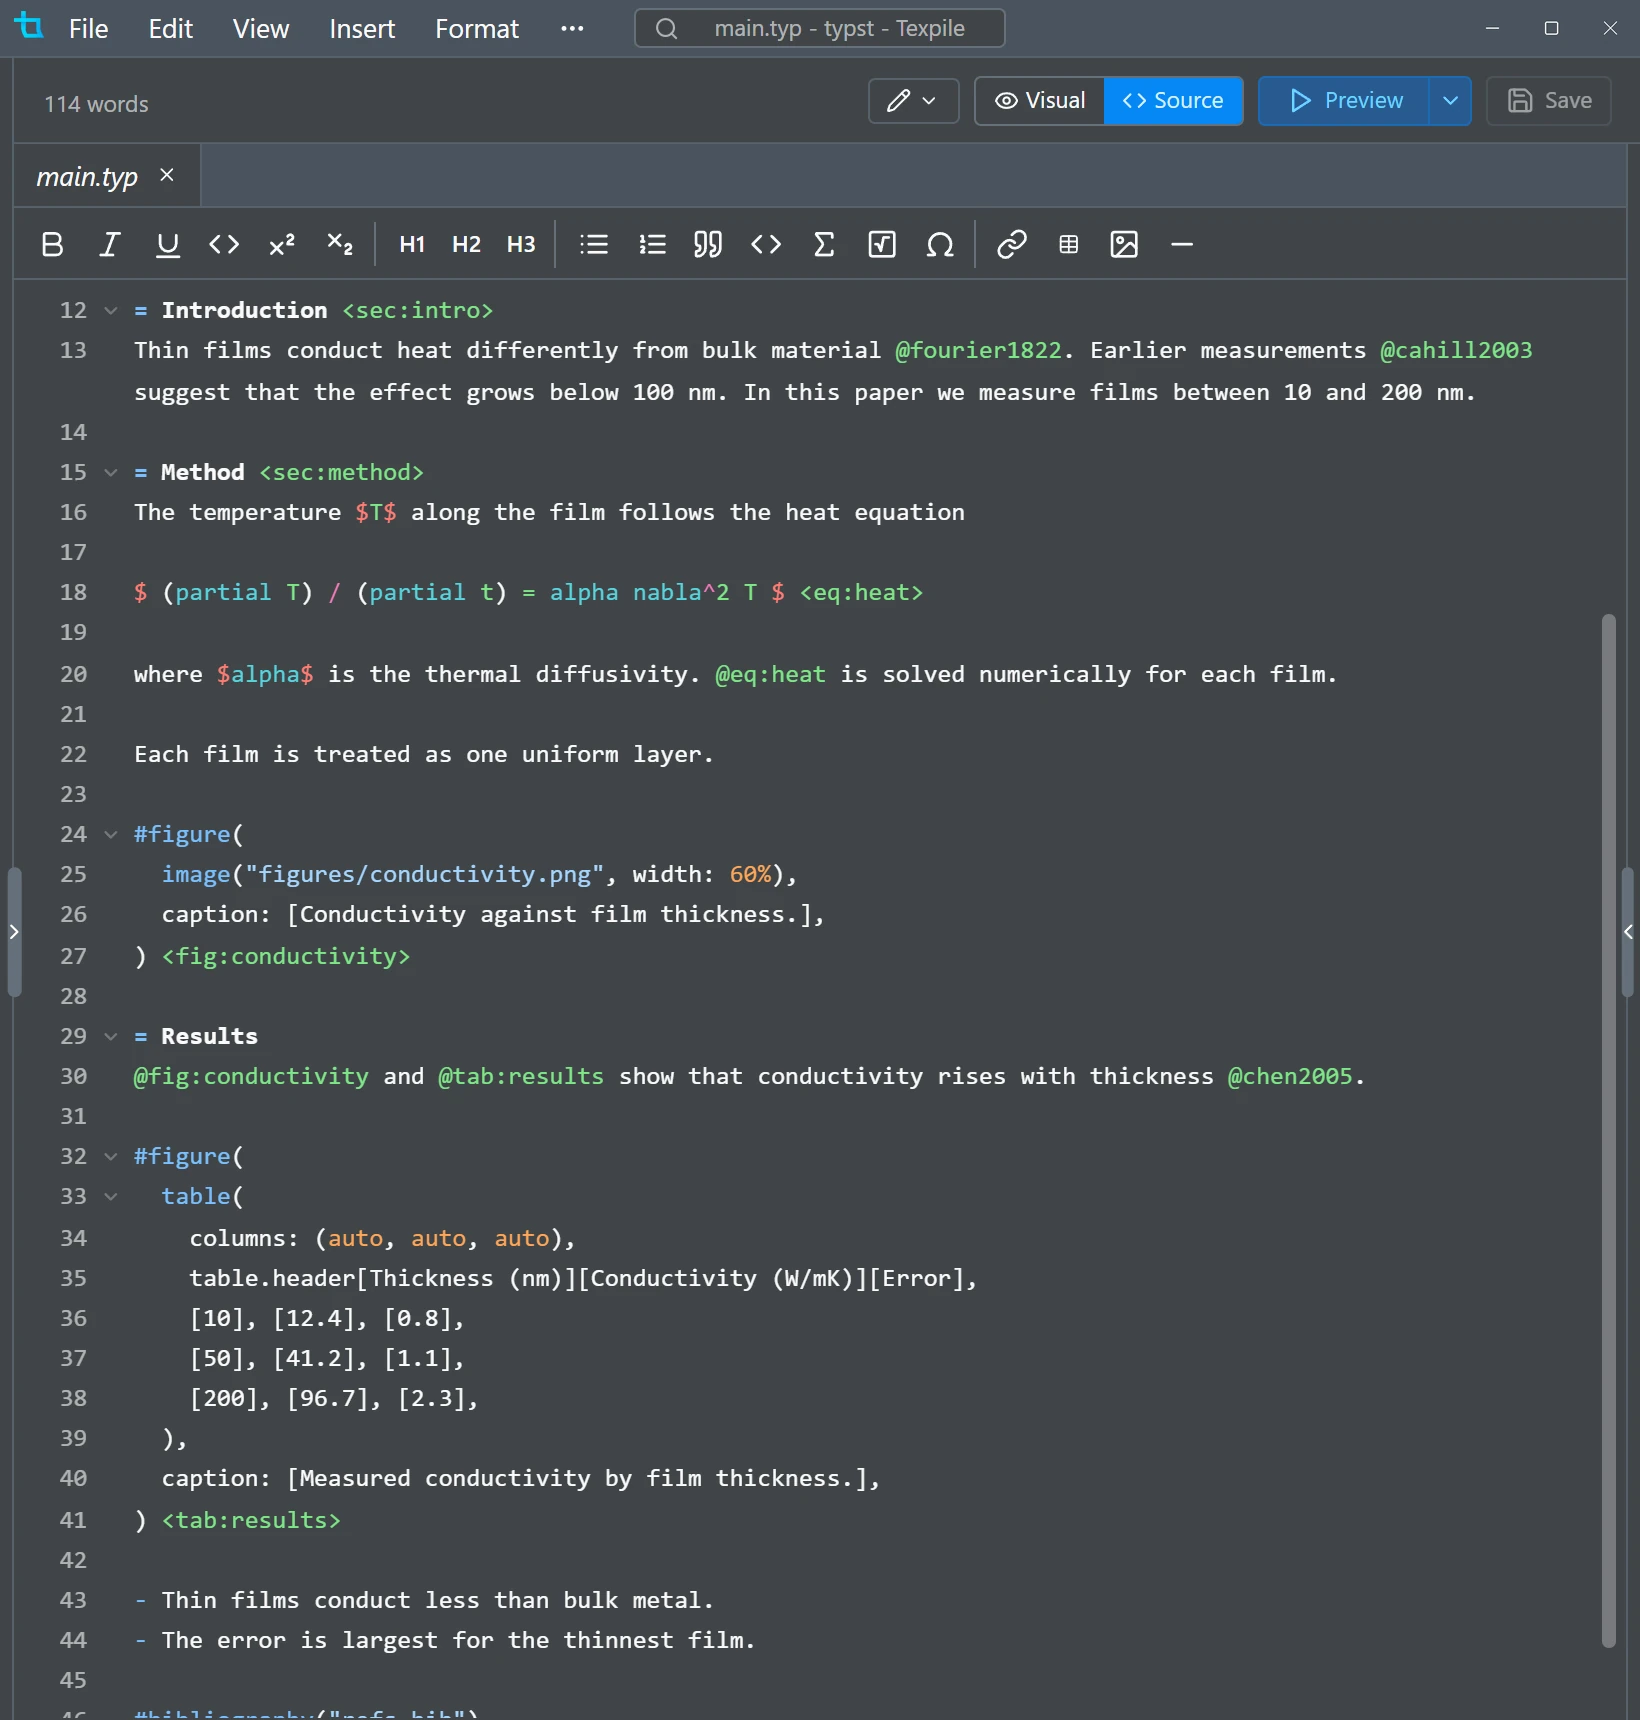This screenshot has height=1720, width=1640.
Task: Insert a square root formula
Action: click(882, 244)
